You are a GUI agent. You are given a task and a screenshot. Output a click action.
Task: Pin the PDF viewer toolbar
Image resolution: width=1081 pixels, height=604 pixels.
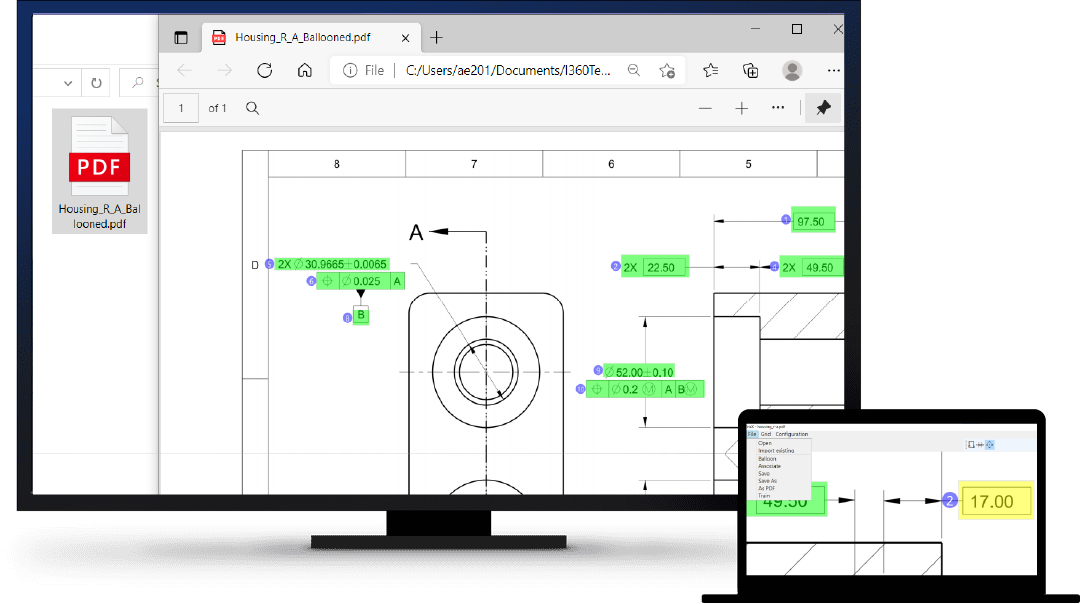pos(822,107)
